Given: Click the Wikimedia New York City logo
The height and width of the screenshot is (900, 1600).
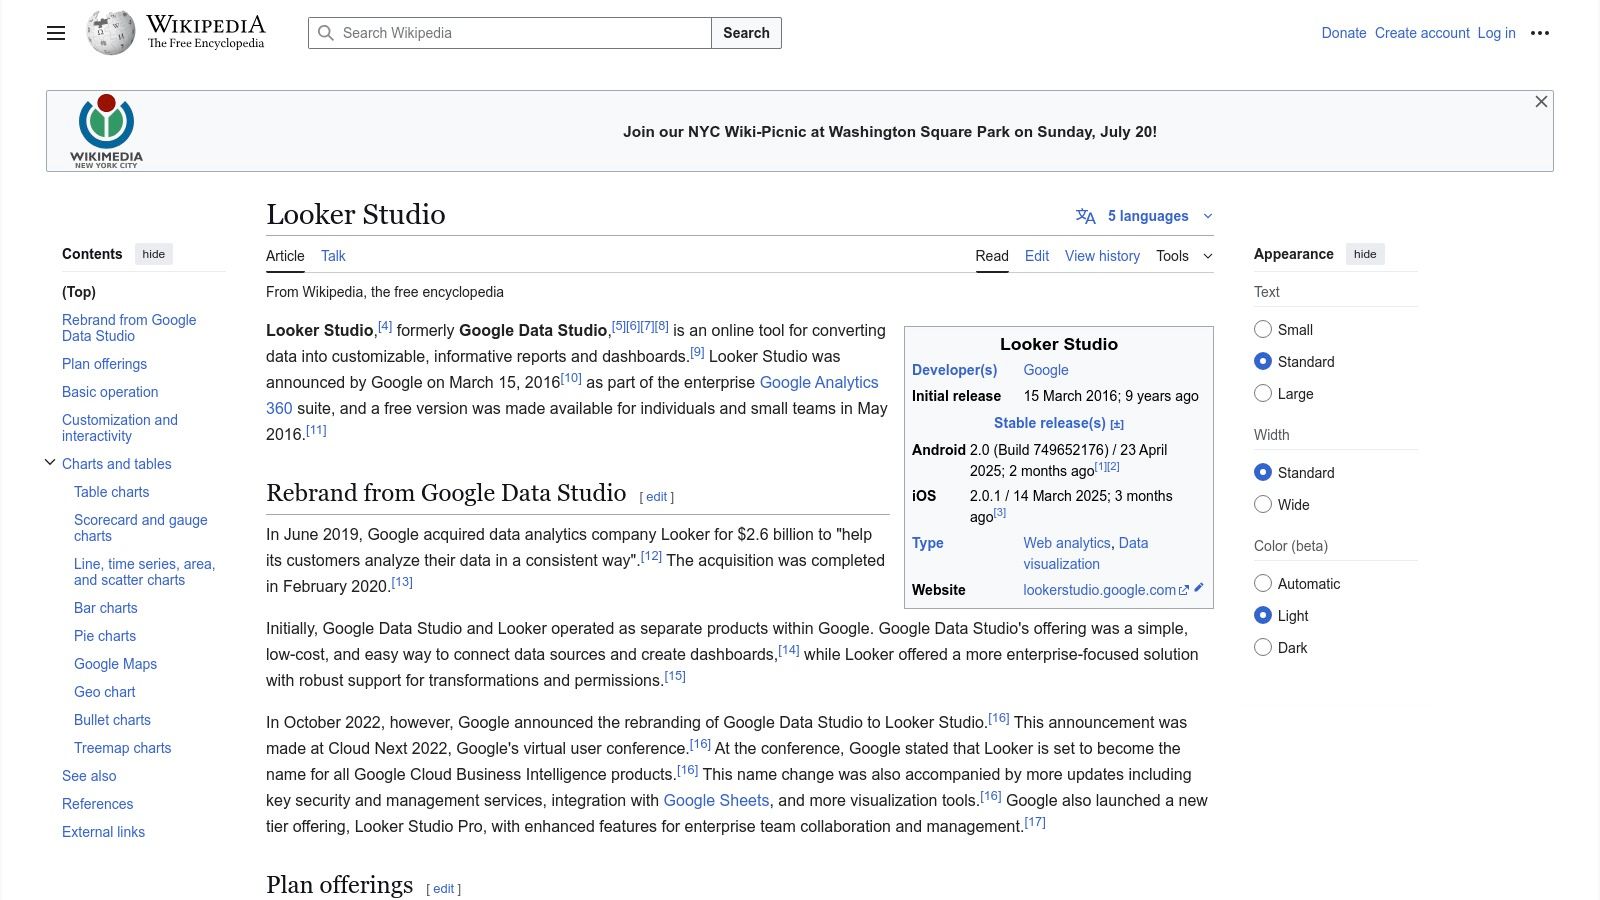Looking at the screenshot, I should 106,131.
